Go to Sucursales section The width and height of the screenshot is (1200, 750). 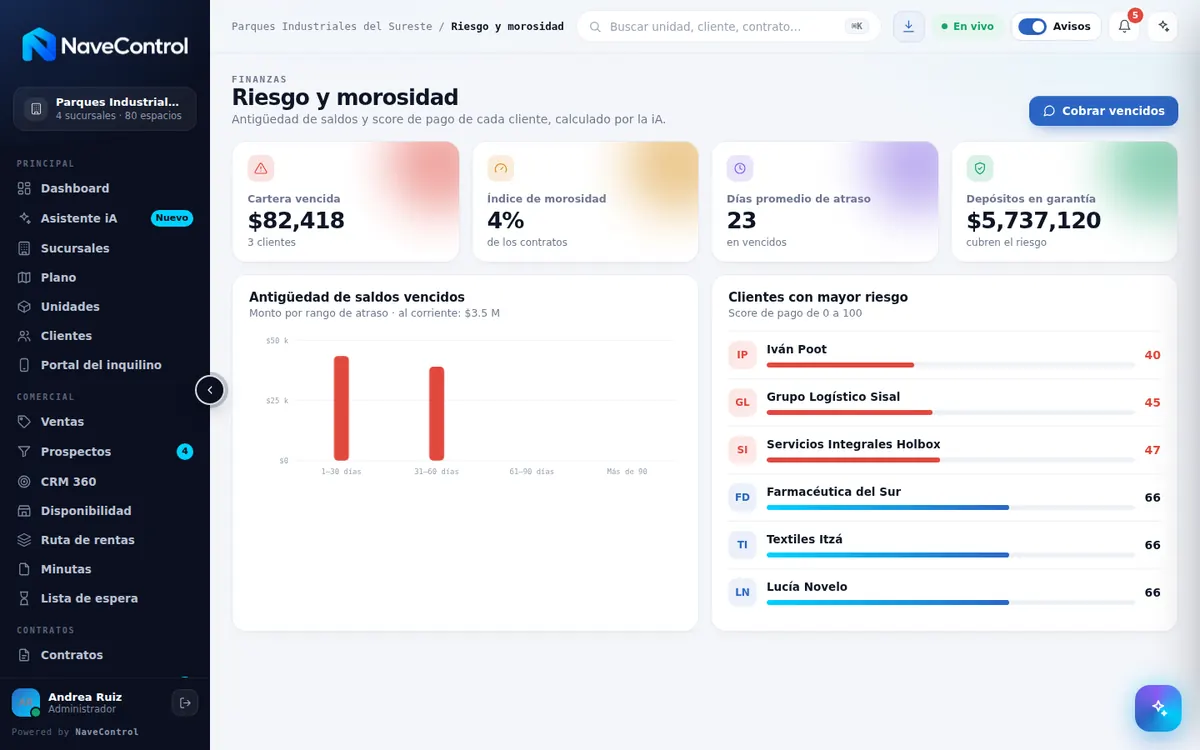click(x=105, y=248)
